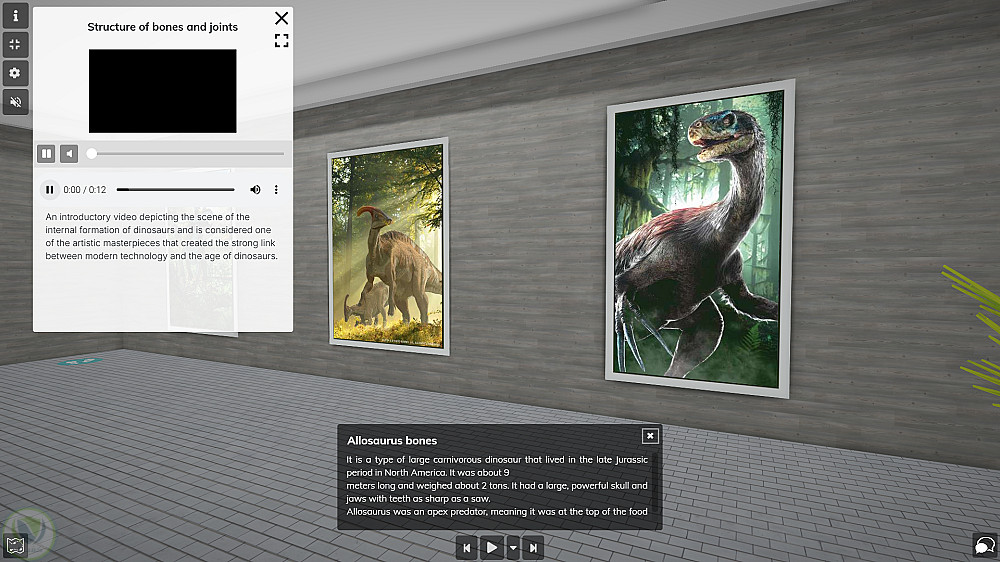The image size is (1000, 562).
Task: Click the audio progress bar
Action: (x=175, y=189)
